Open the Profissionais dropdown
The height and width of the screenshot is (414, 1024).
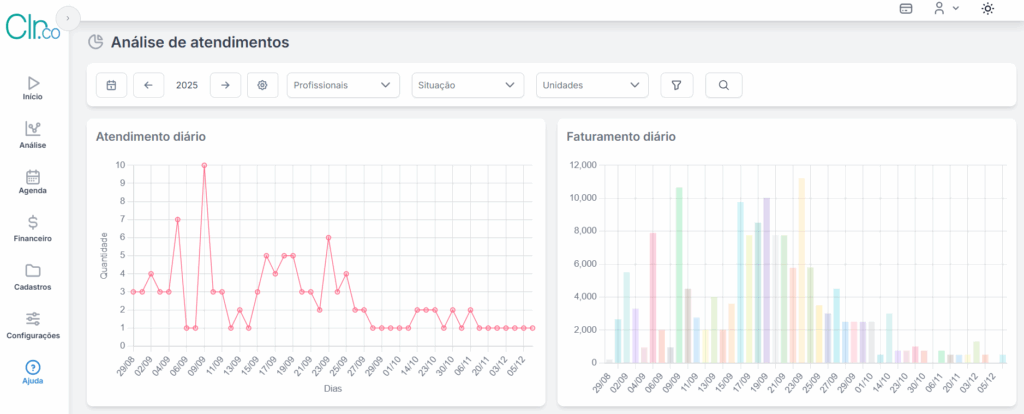tap(343, 86)
